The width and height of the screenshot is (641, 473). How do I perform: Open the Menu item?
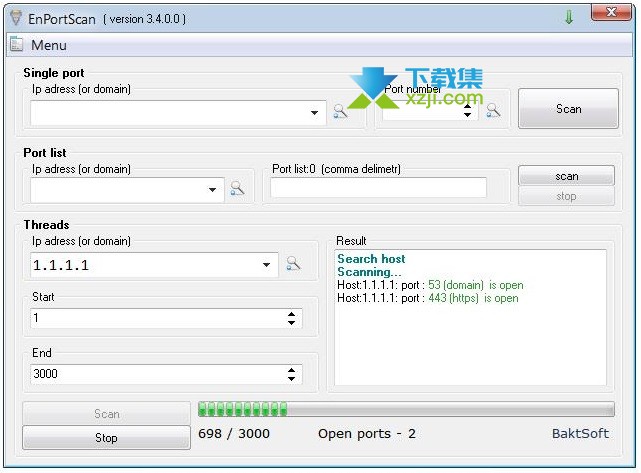pos(48,45)
